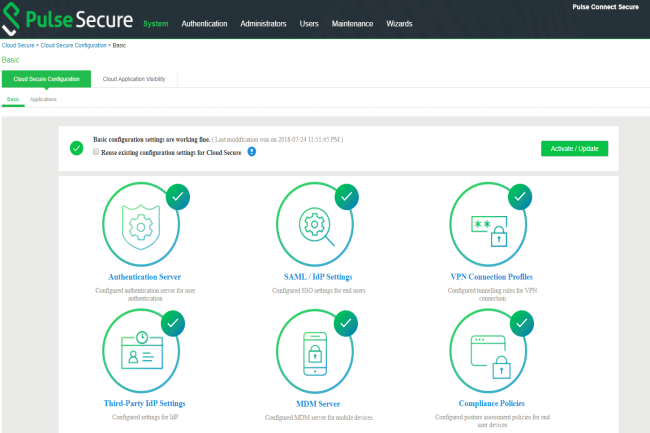Enable Reuse existing configuration settings checkbox

pyautogui.click(x=96, y=152)
